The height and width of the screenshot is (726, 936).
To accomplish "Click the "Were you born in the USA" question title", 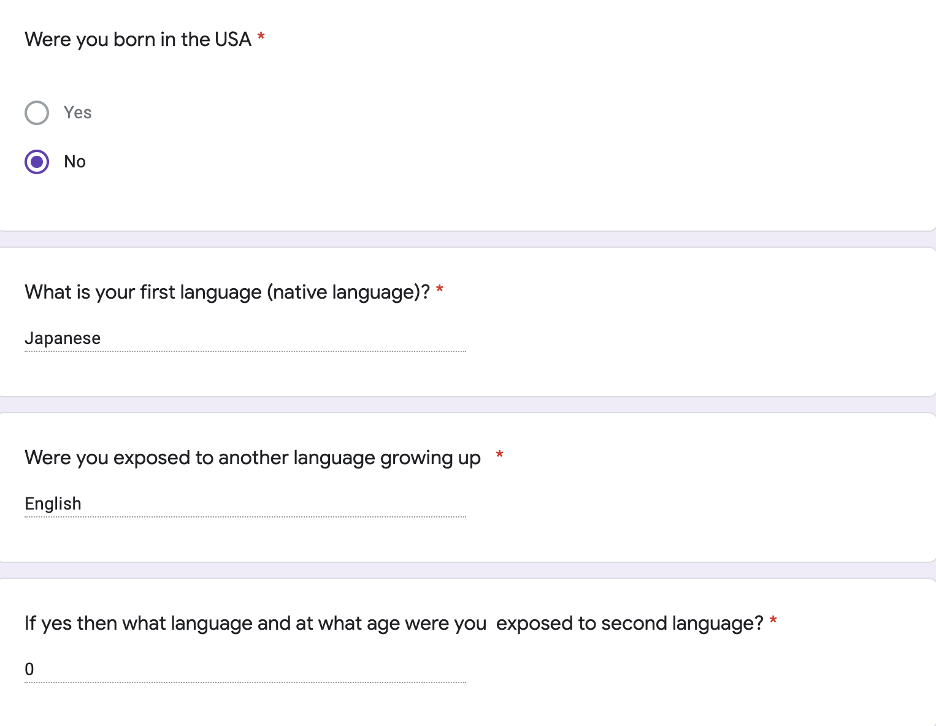I will (138, 39).
